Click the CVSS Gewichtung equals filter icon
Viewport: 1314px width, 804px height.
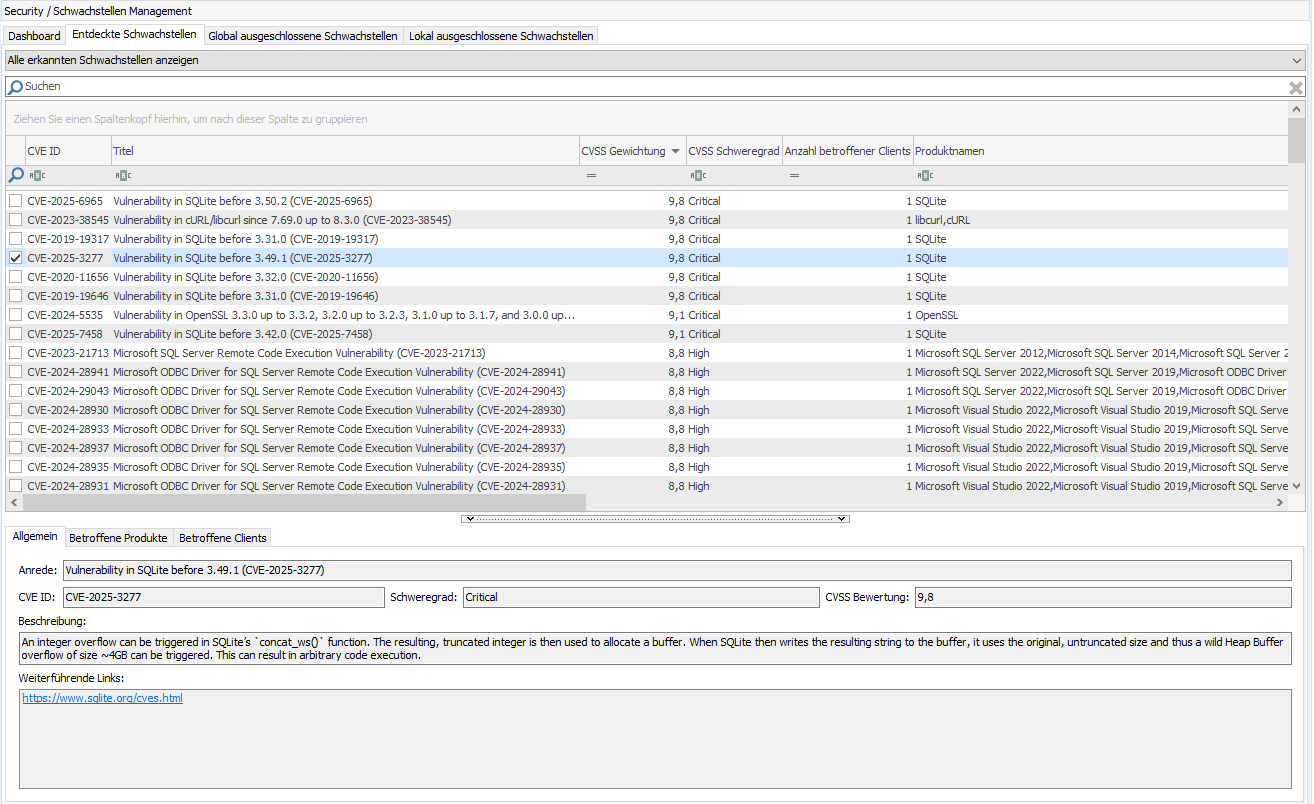[x=591, y=176]
